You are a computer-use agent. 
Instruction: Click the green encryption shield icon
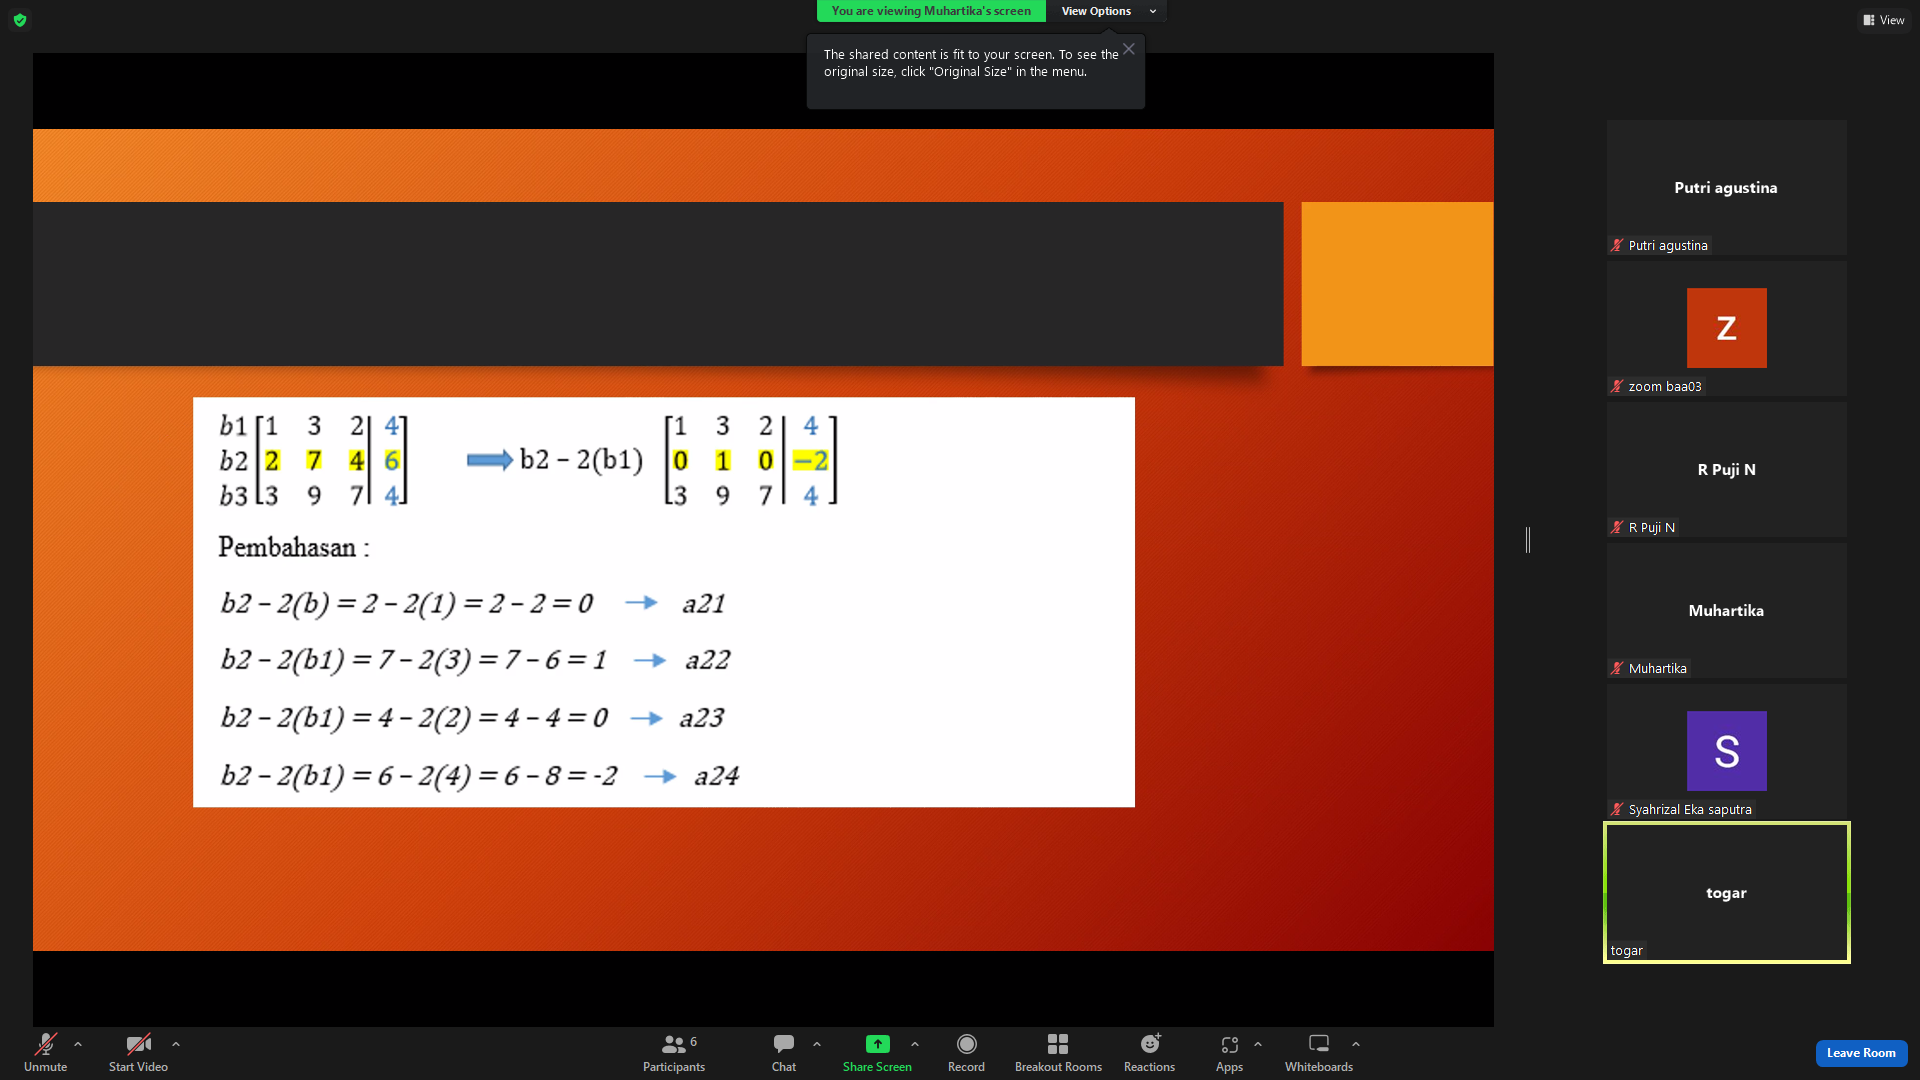click(x=20, y=20)
